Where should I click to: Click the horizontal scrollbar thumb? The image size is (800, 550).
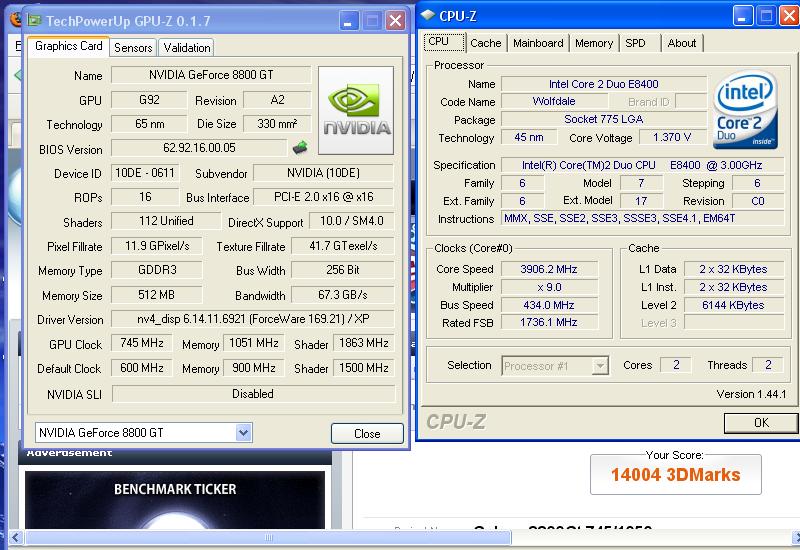click(x=268, y=537)
